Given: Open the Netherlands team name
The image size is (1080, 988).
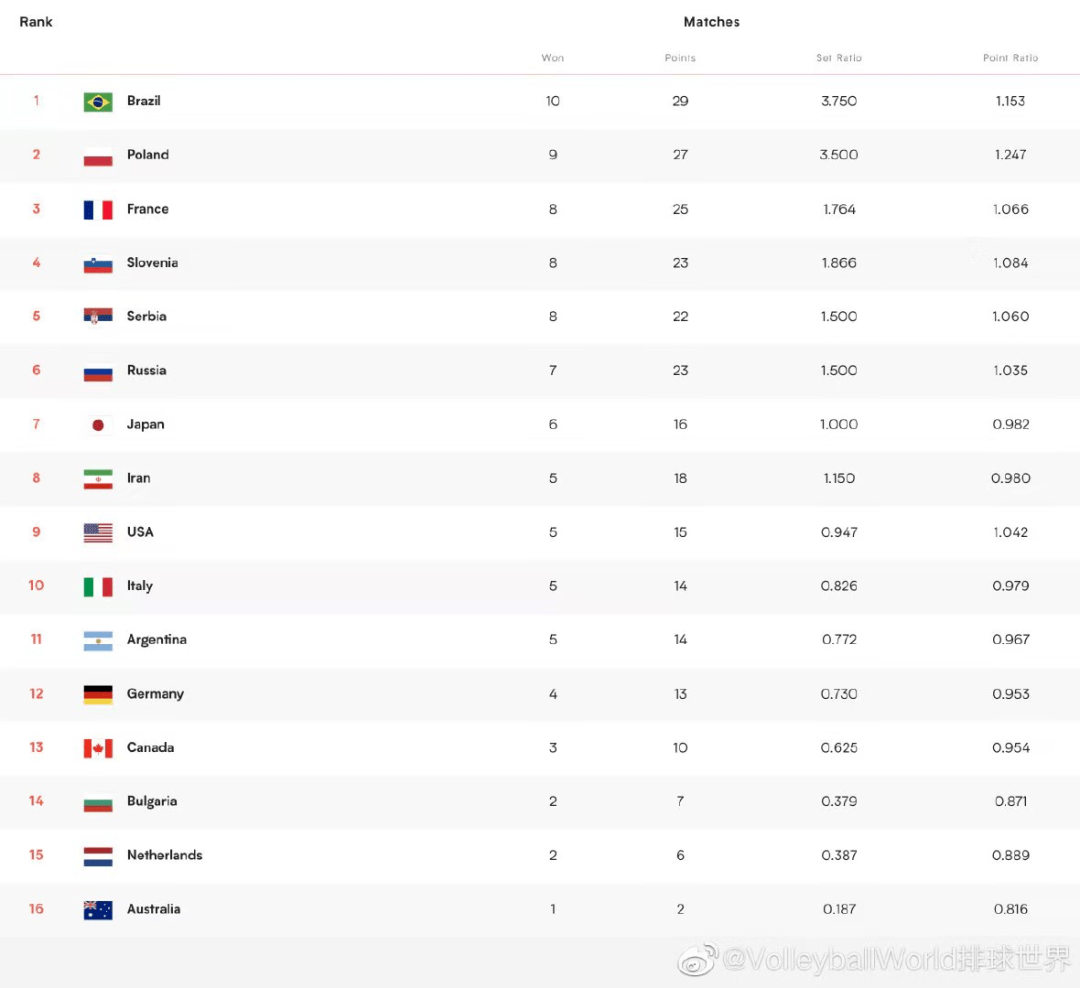Looking at the screenshot, I should click(165, 855).
